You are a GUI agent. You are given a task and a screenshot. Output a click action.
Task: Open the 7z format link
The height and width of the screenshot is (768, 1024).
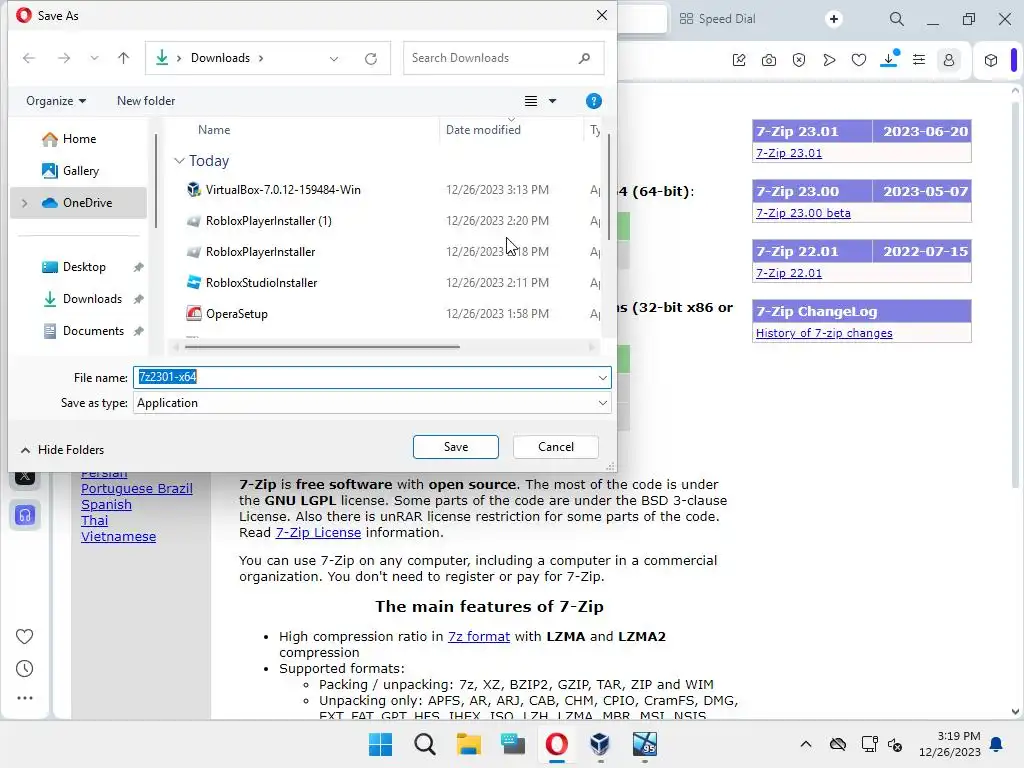[x=479, y=636]
